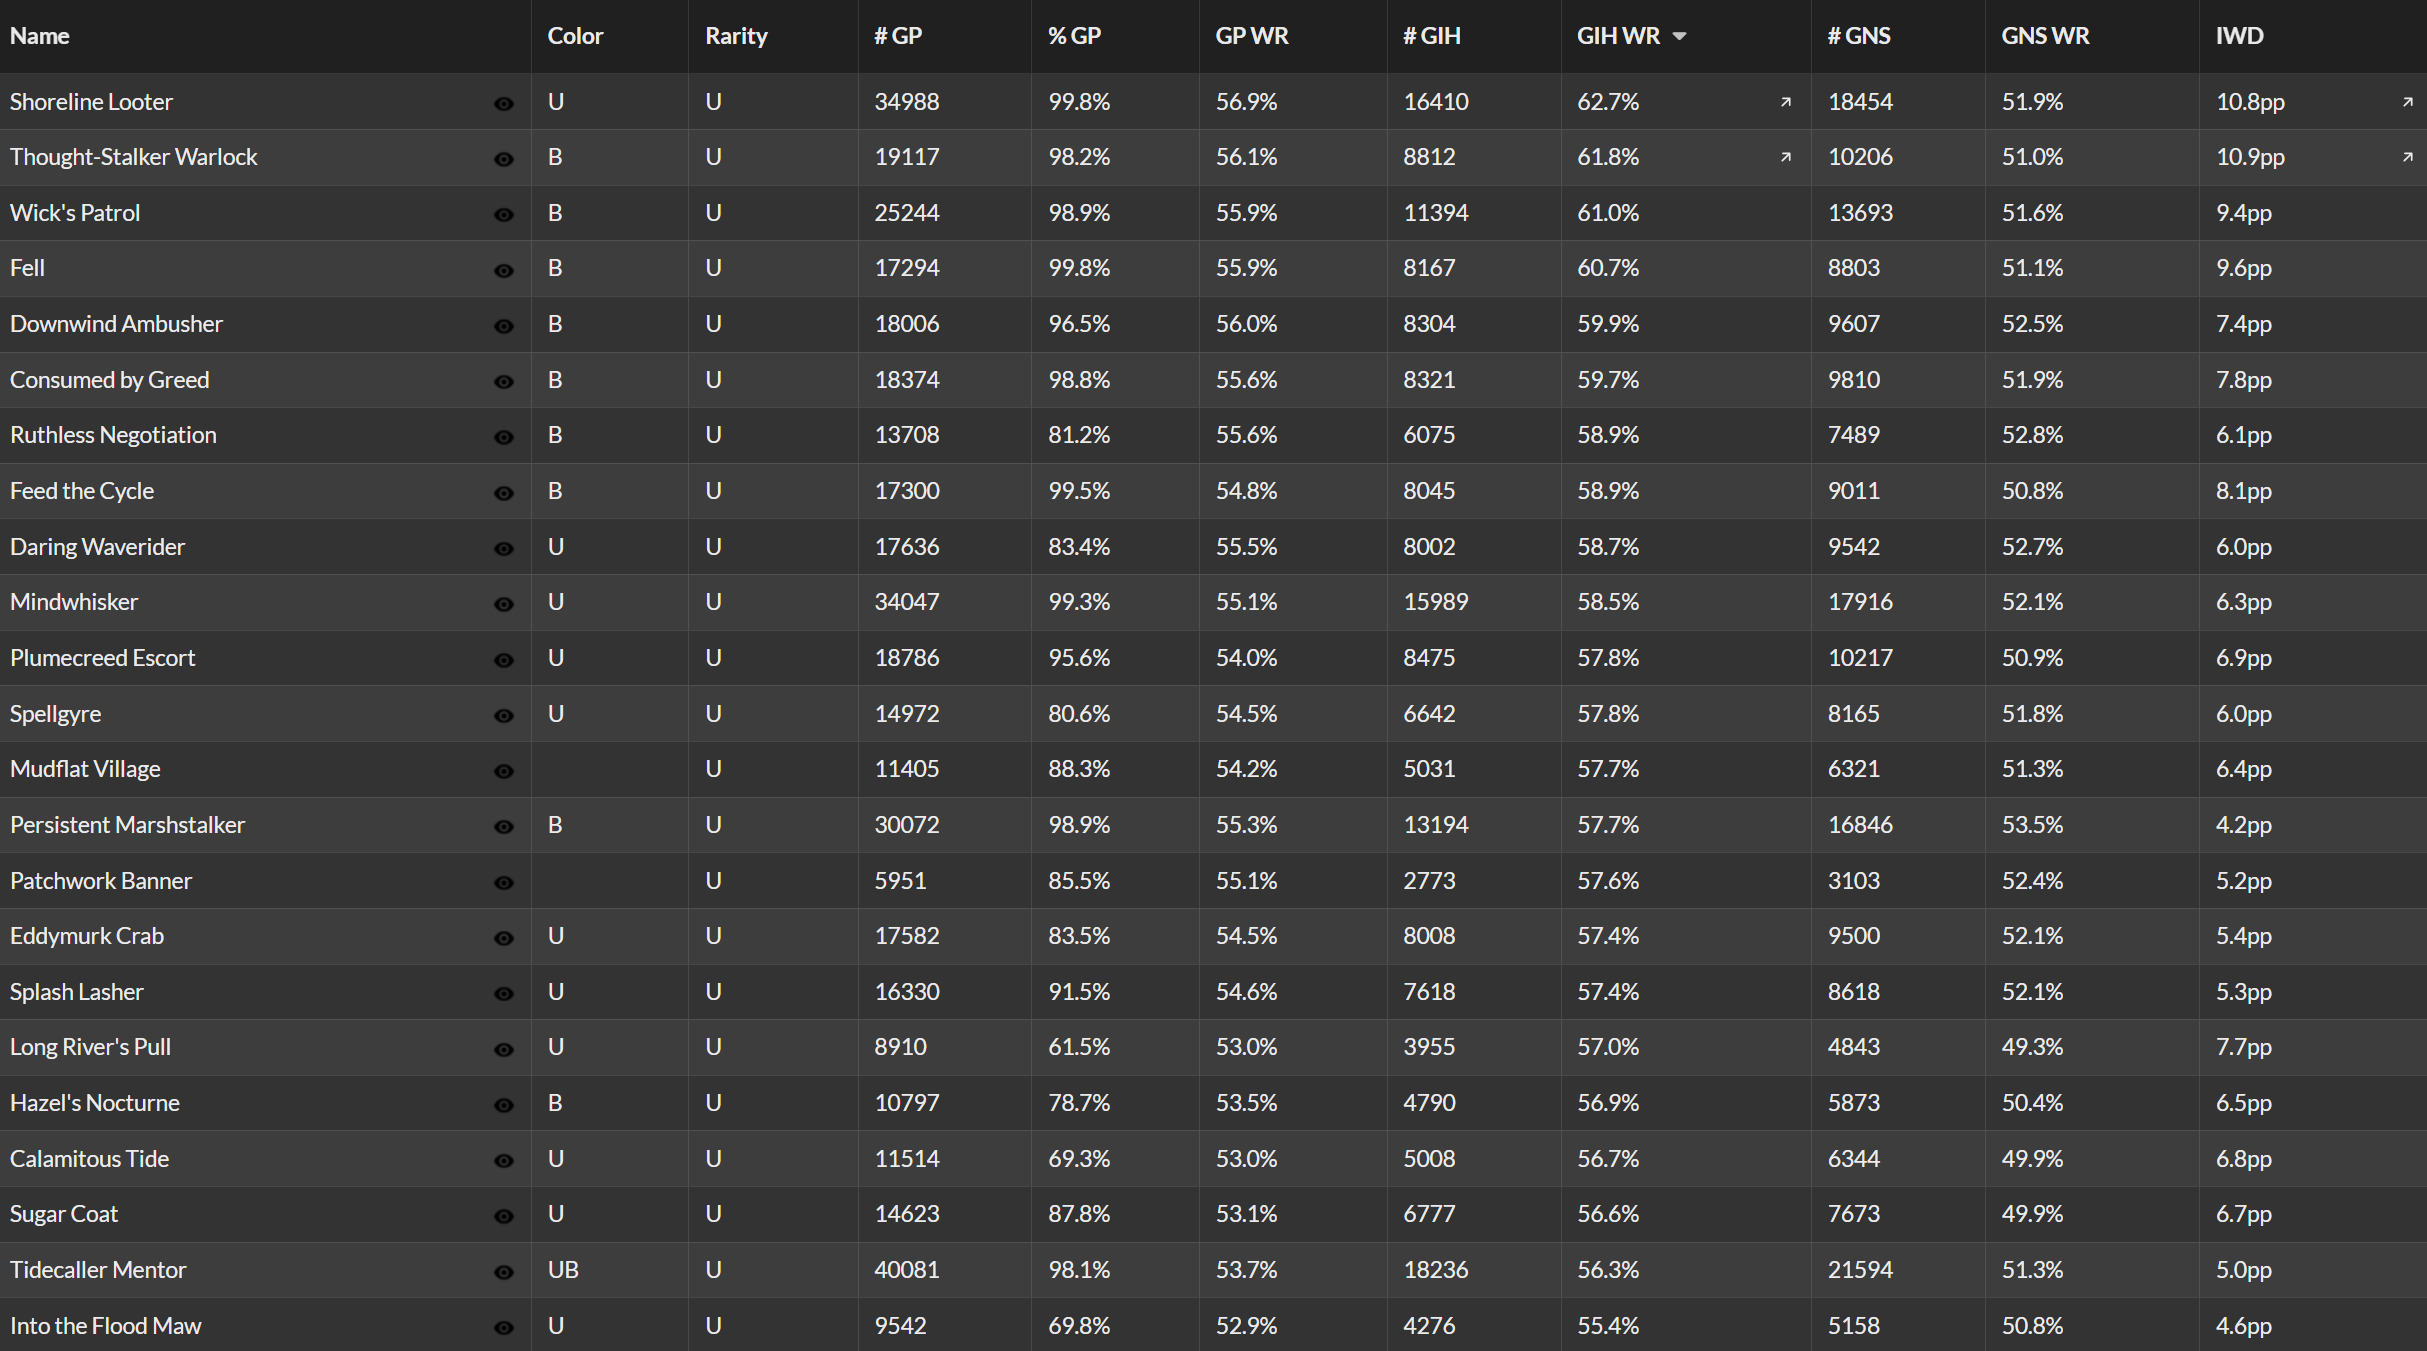Open the Persistent Marshstalker card name
Image resolution: width=2427 pixels, height=1351 pixels.
pos(127,825)
